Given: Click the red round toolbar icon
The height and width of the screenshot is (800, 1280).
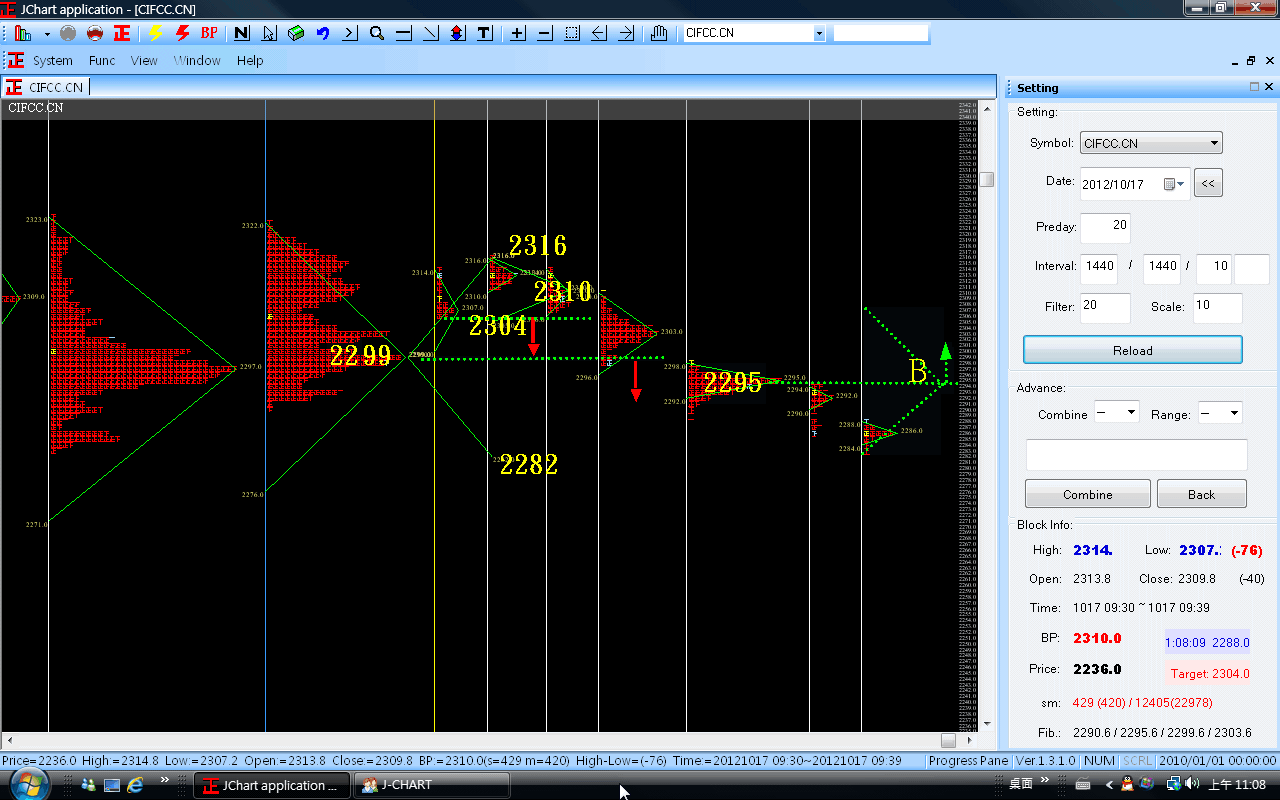Looking at the screenshot, I should tap(95, 33).
